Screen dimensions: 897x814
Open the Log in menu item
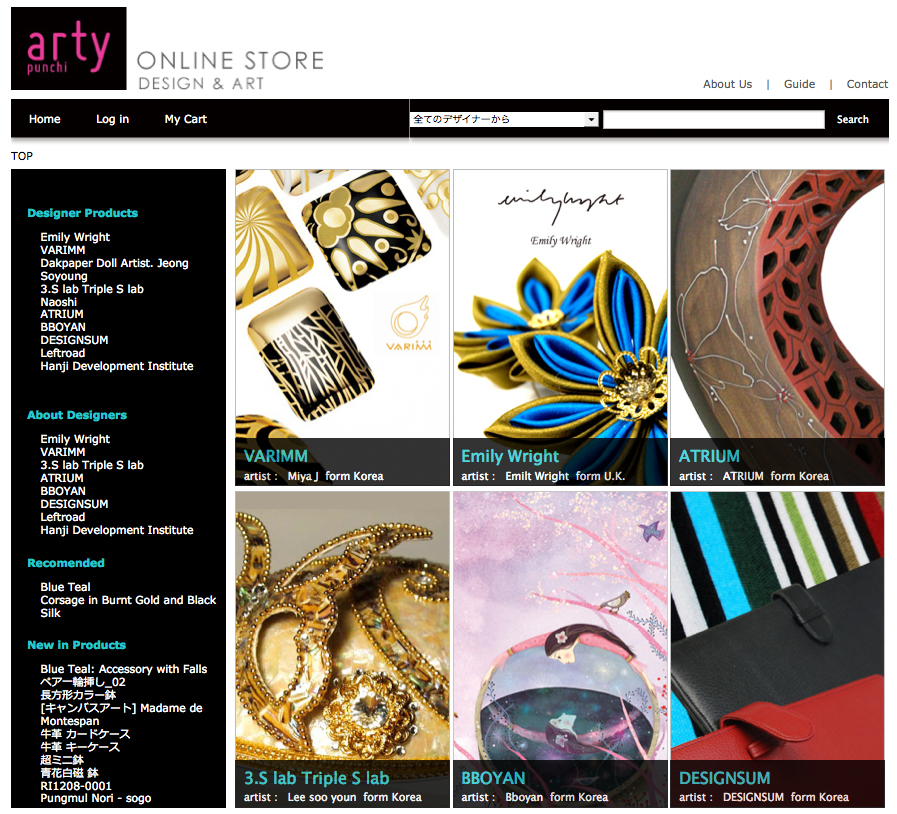(x=112, y=119)
